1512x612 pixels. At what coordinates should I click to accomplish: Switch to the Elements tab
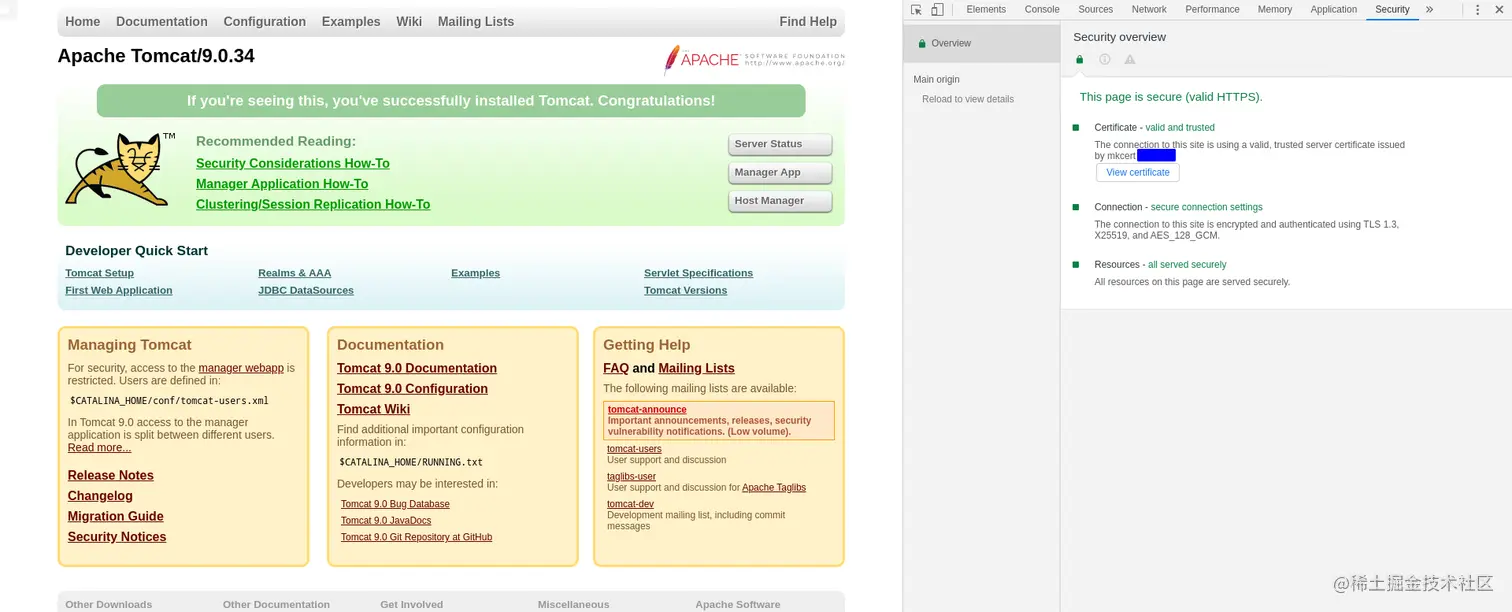click(986, 10)
